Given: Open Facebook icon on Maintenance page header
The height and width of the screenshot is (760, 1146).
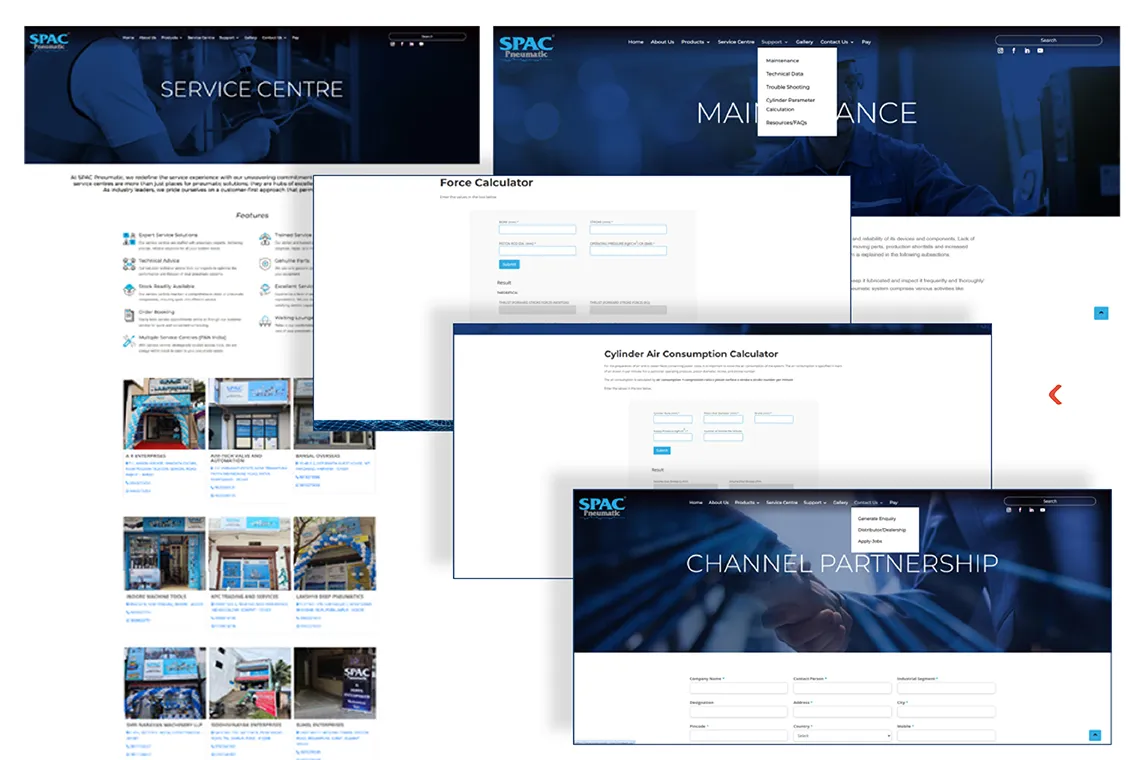Looking at the screenshot, I should click(x=1013, y=50).
